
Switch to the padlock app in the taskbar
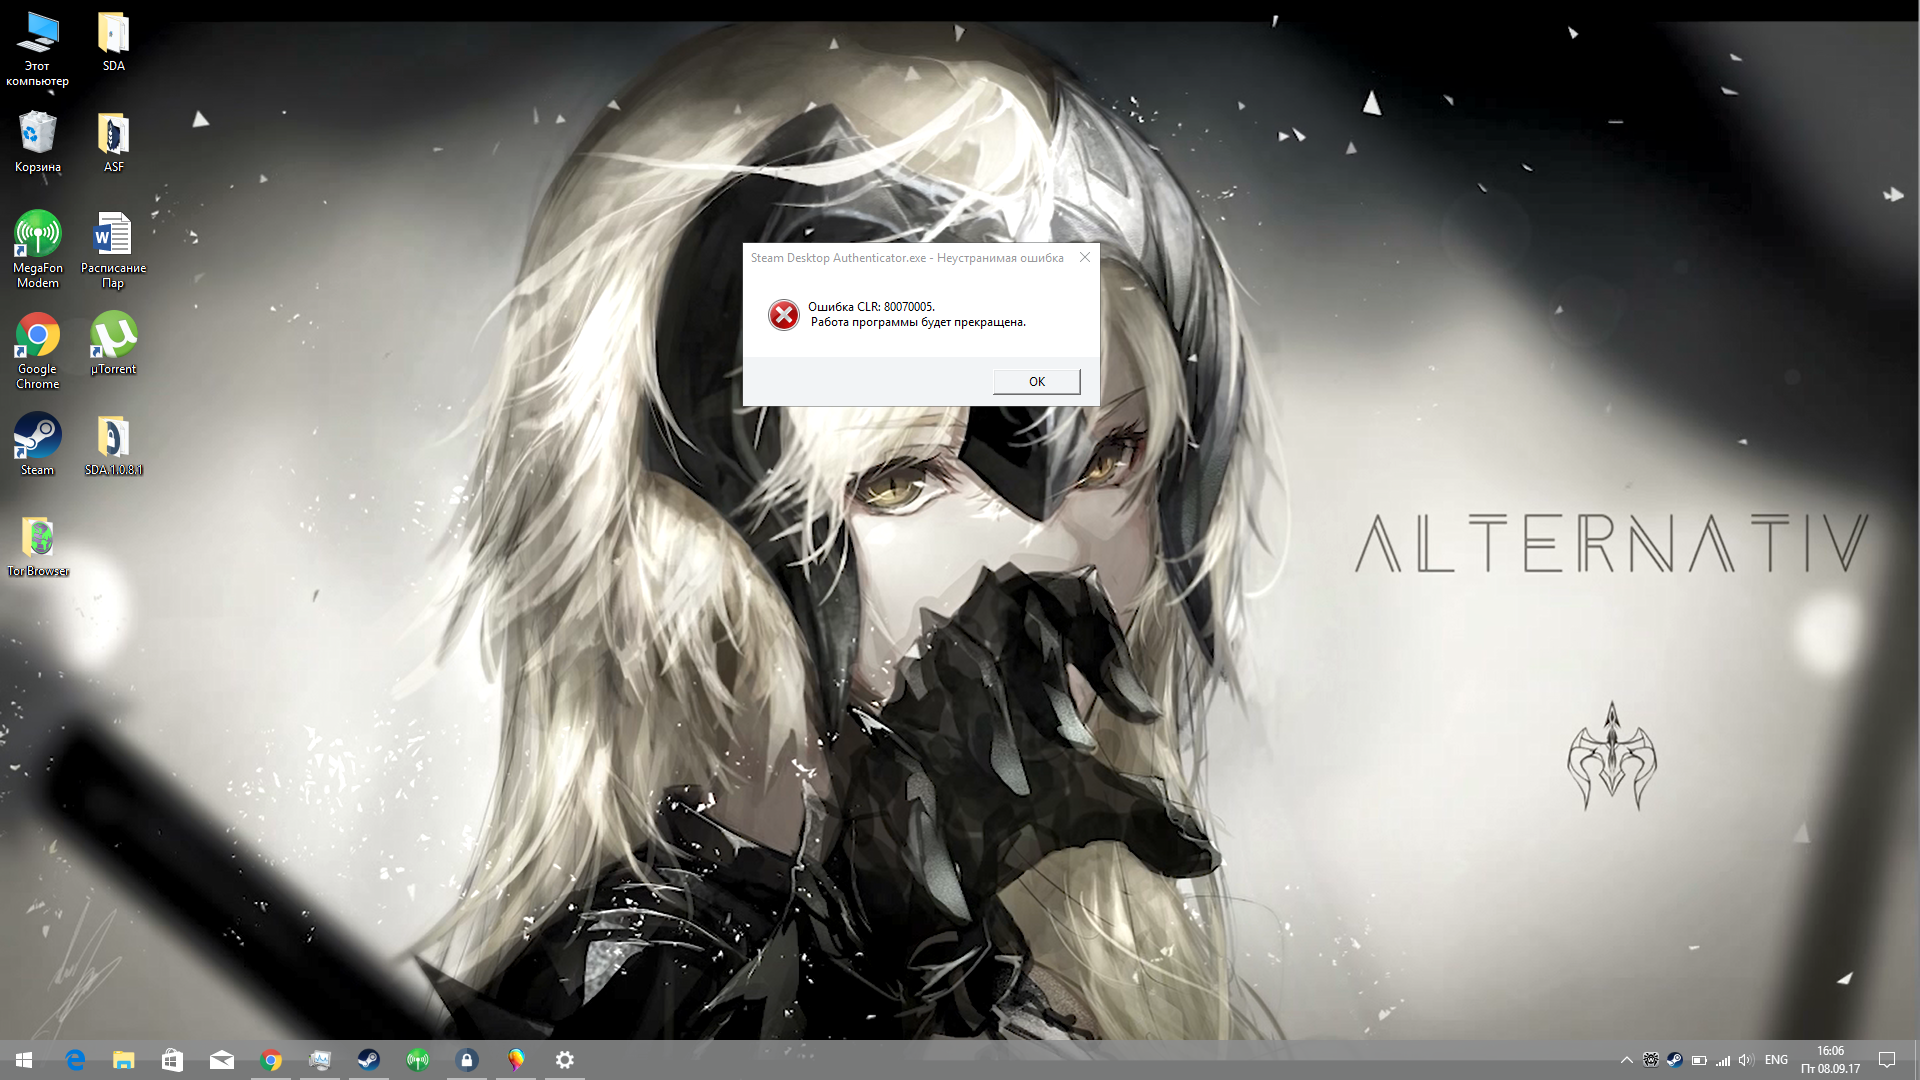(467, 1060)
